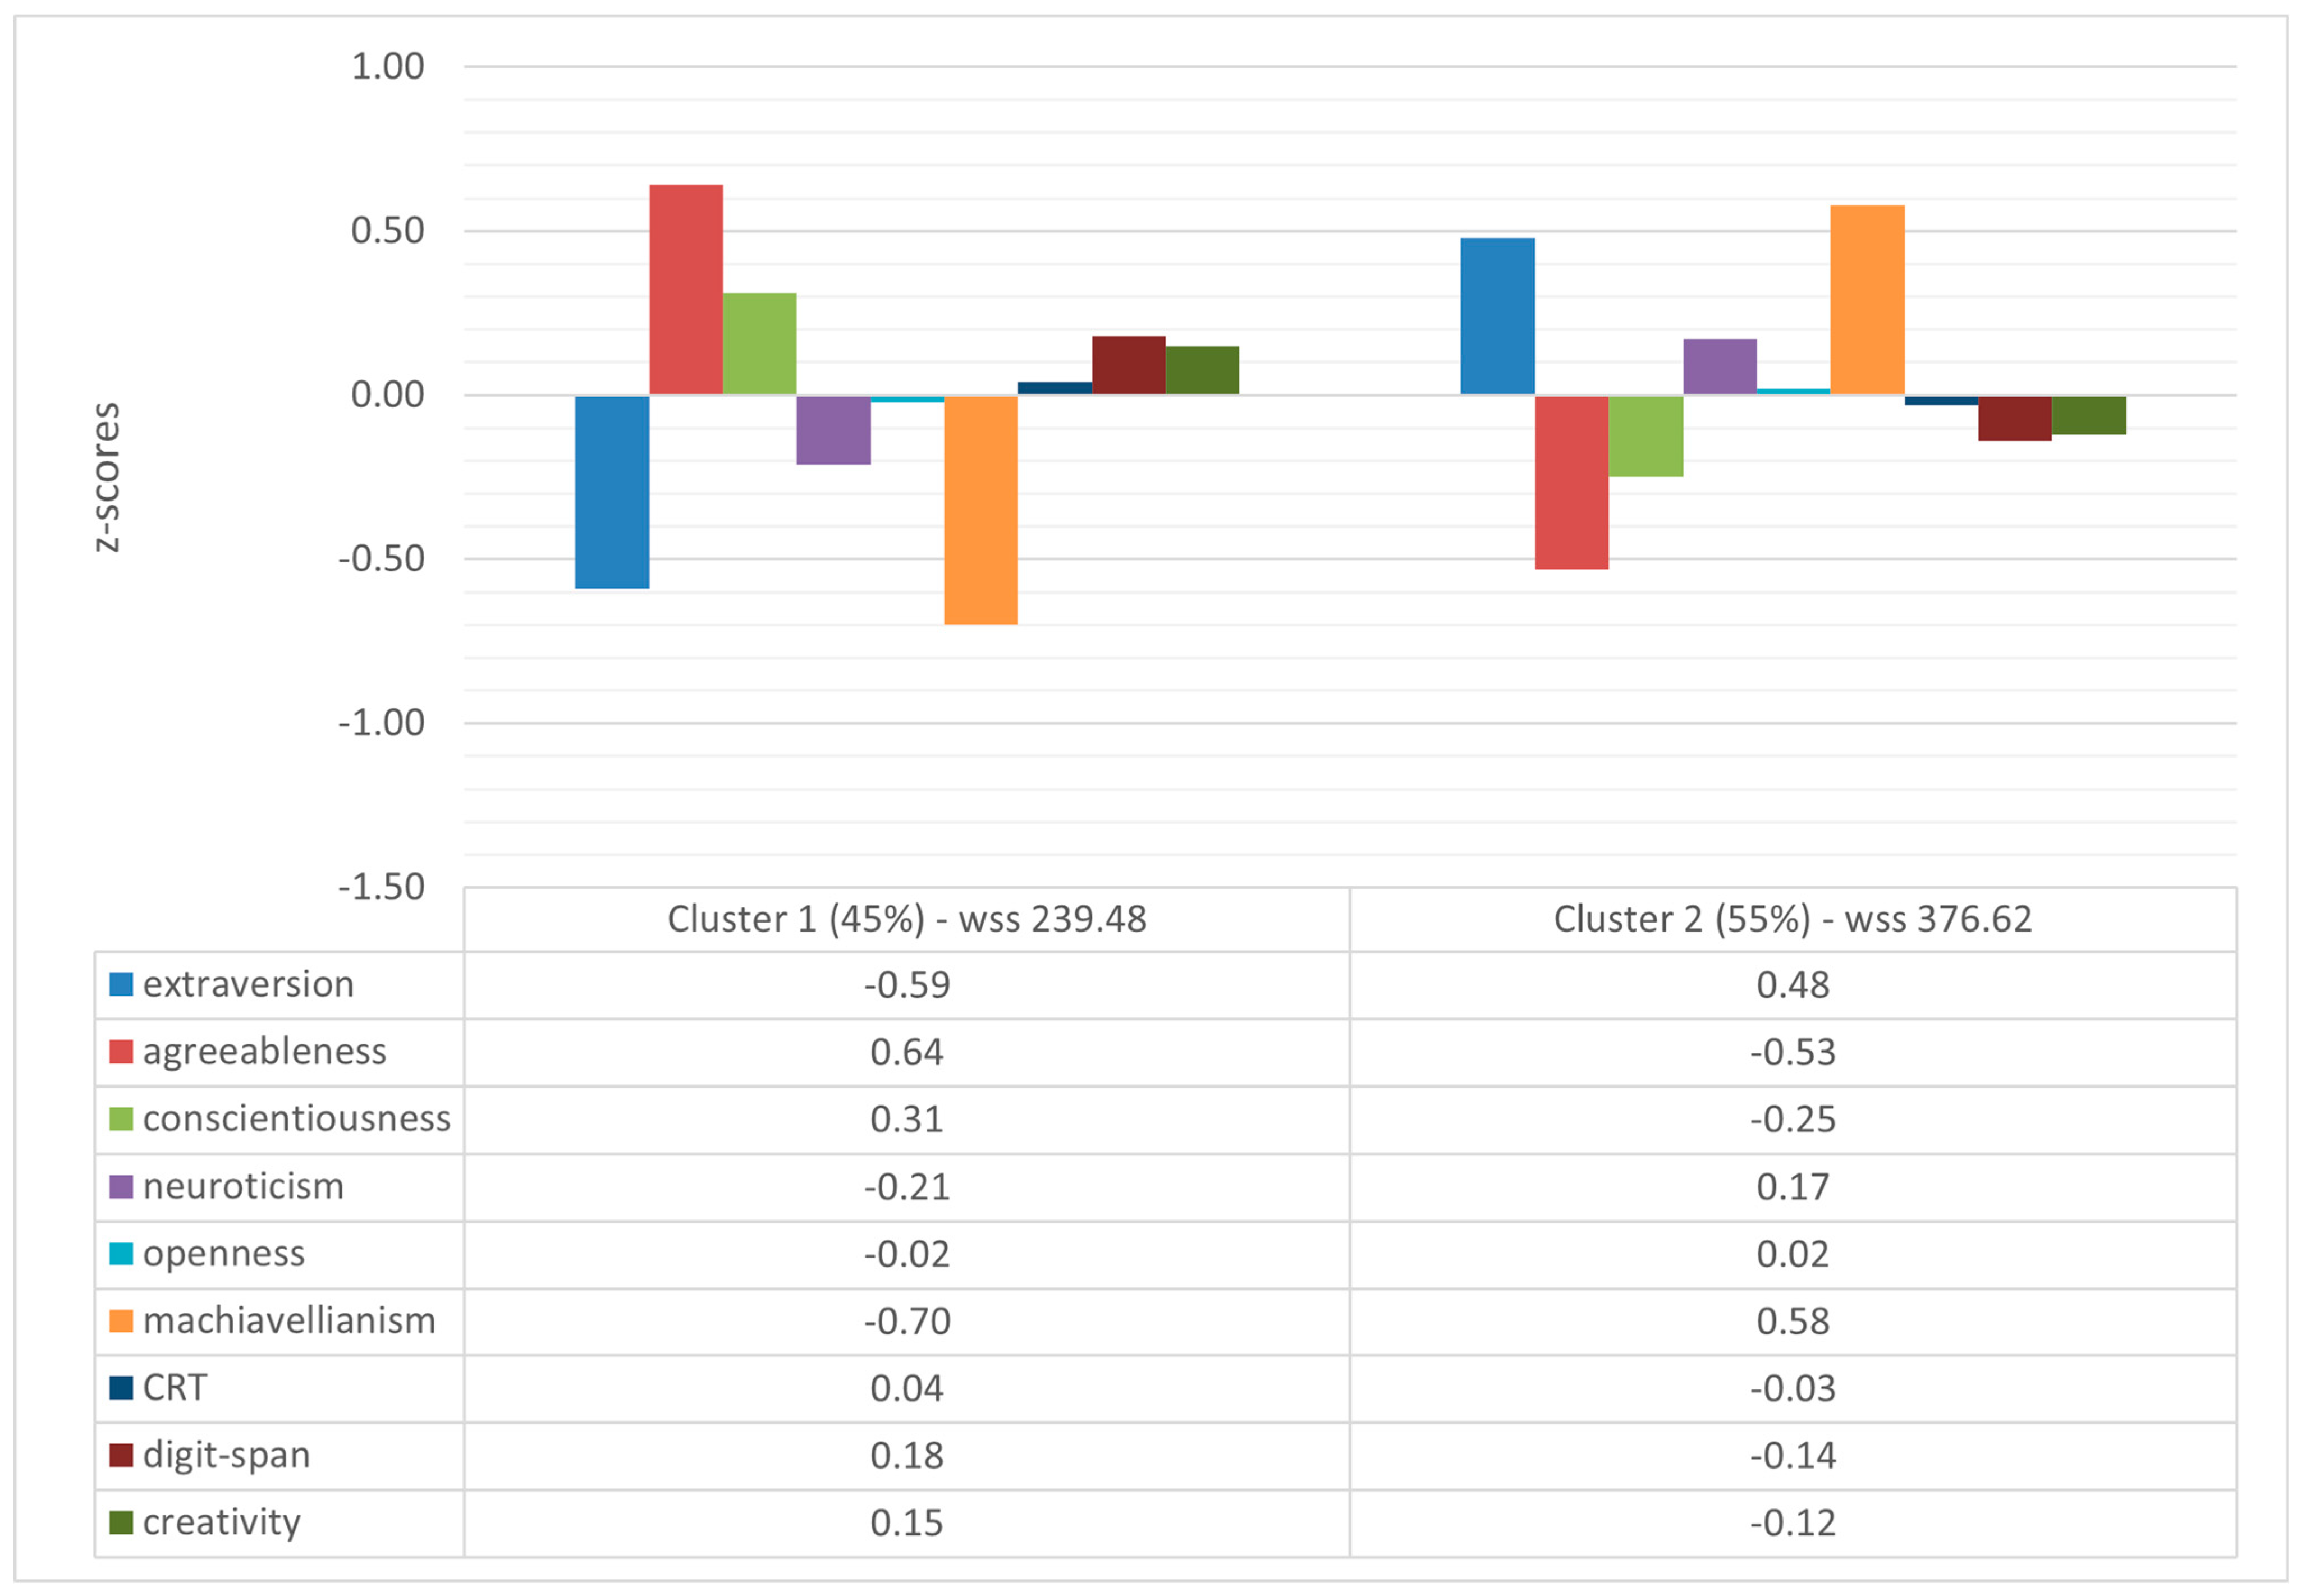
Task: Select the green conscientiousness bar in Cluster 1
Action: tap(759, 344)
